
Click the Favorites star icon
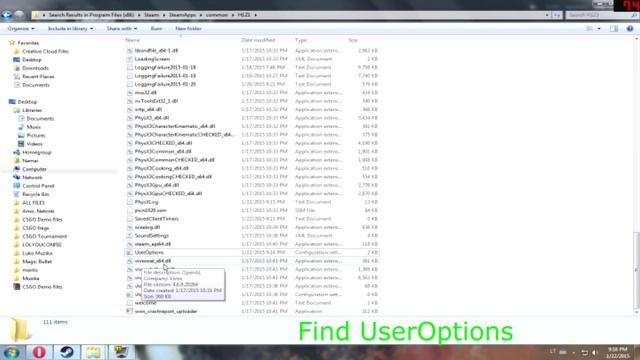click(x=12, y=42)
